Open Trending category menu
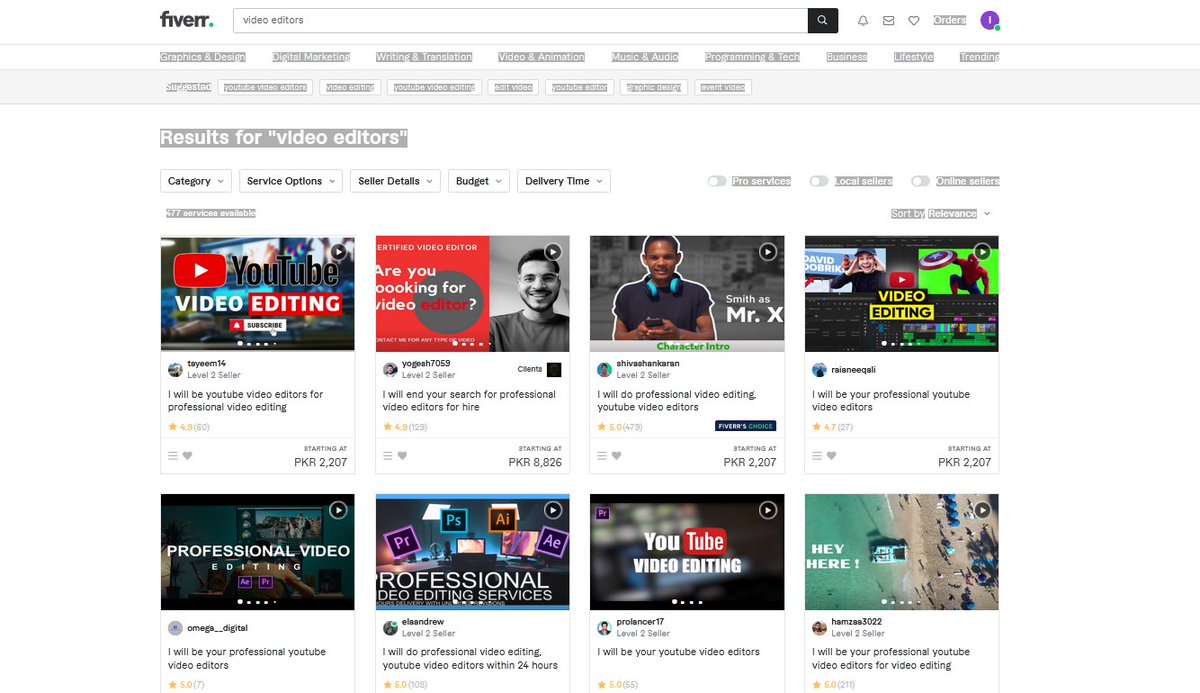This screenshot has height=693, width=1200. [979, 57]
